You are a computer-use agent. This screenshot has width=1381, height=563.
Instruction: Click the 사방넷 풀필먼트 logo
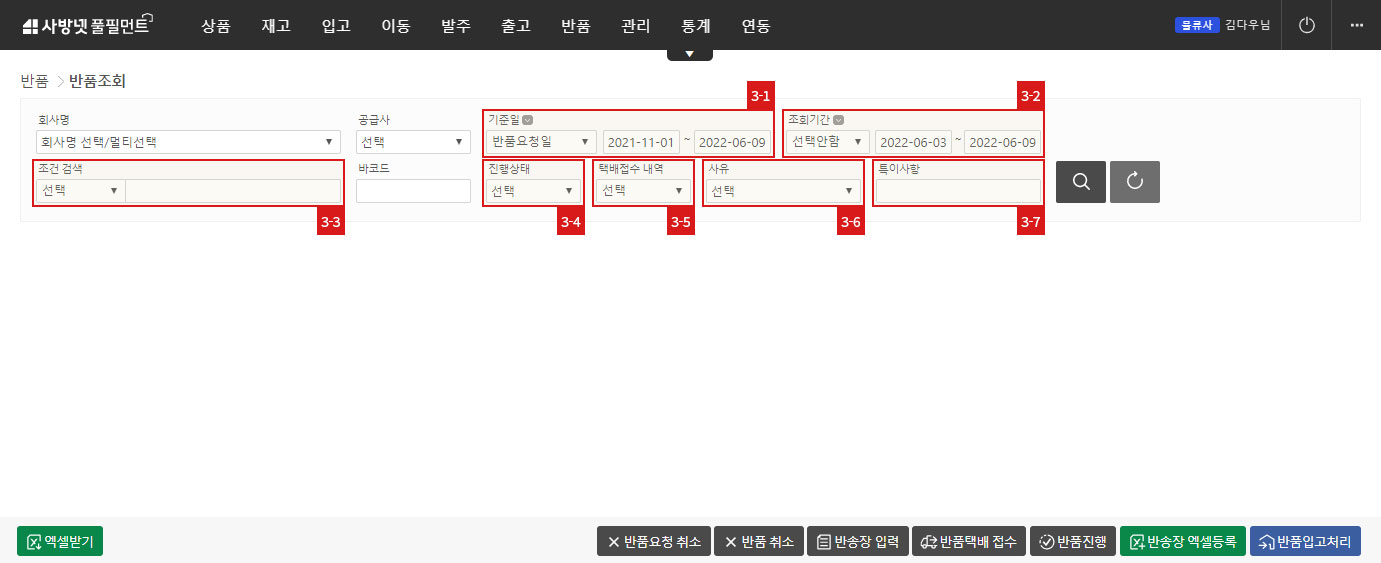point(86,26)
